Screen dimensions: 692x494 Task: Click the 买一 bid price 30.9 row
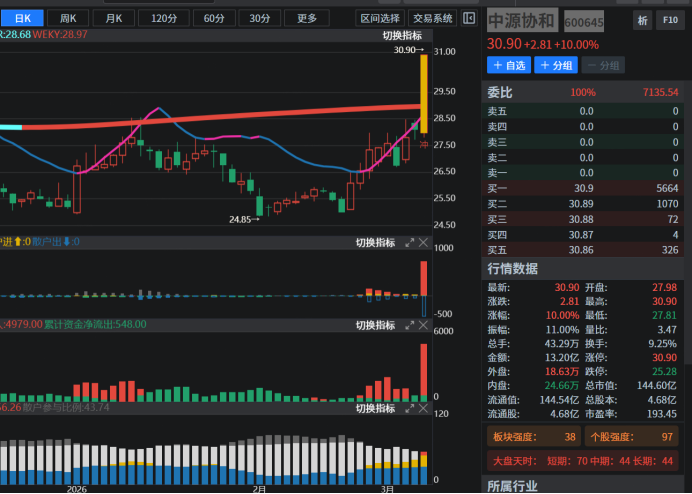click(582, 188)
